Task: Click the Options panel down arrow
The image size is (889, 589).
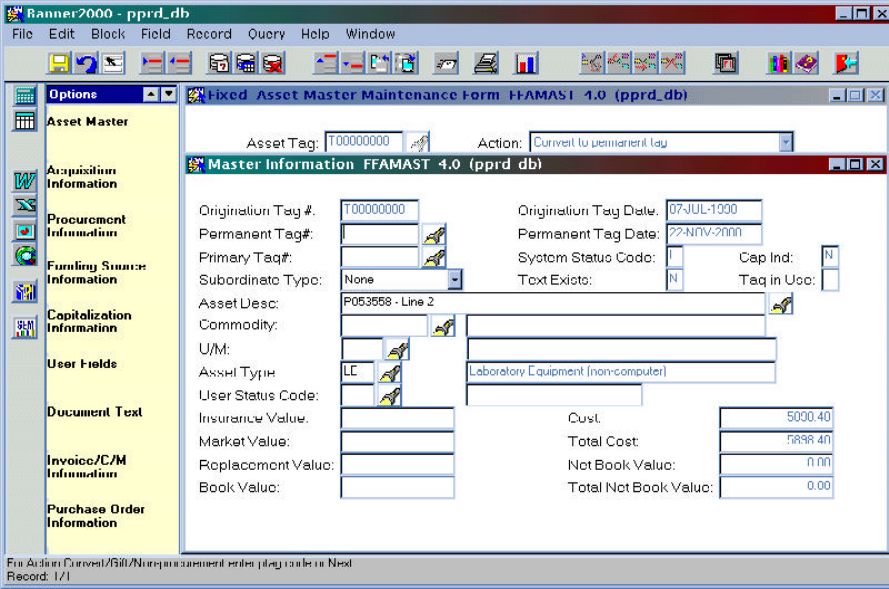Action: pos(169,94)
